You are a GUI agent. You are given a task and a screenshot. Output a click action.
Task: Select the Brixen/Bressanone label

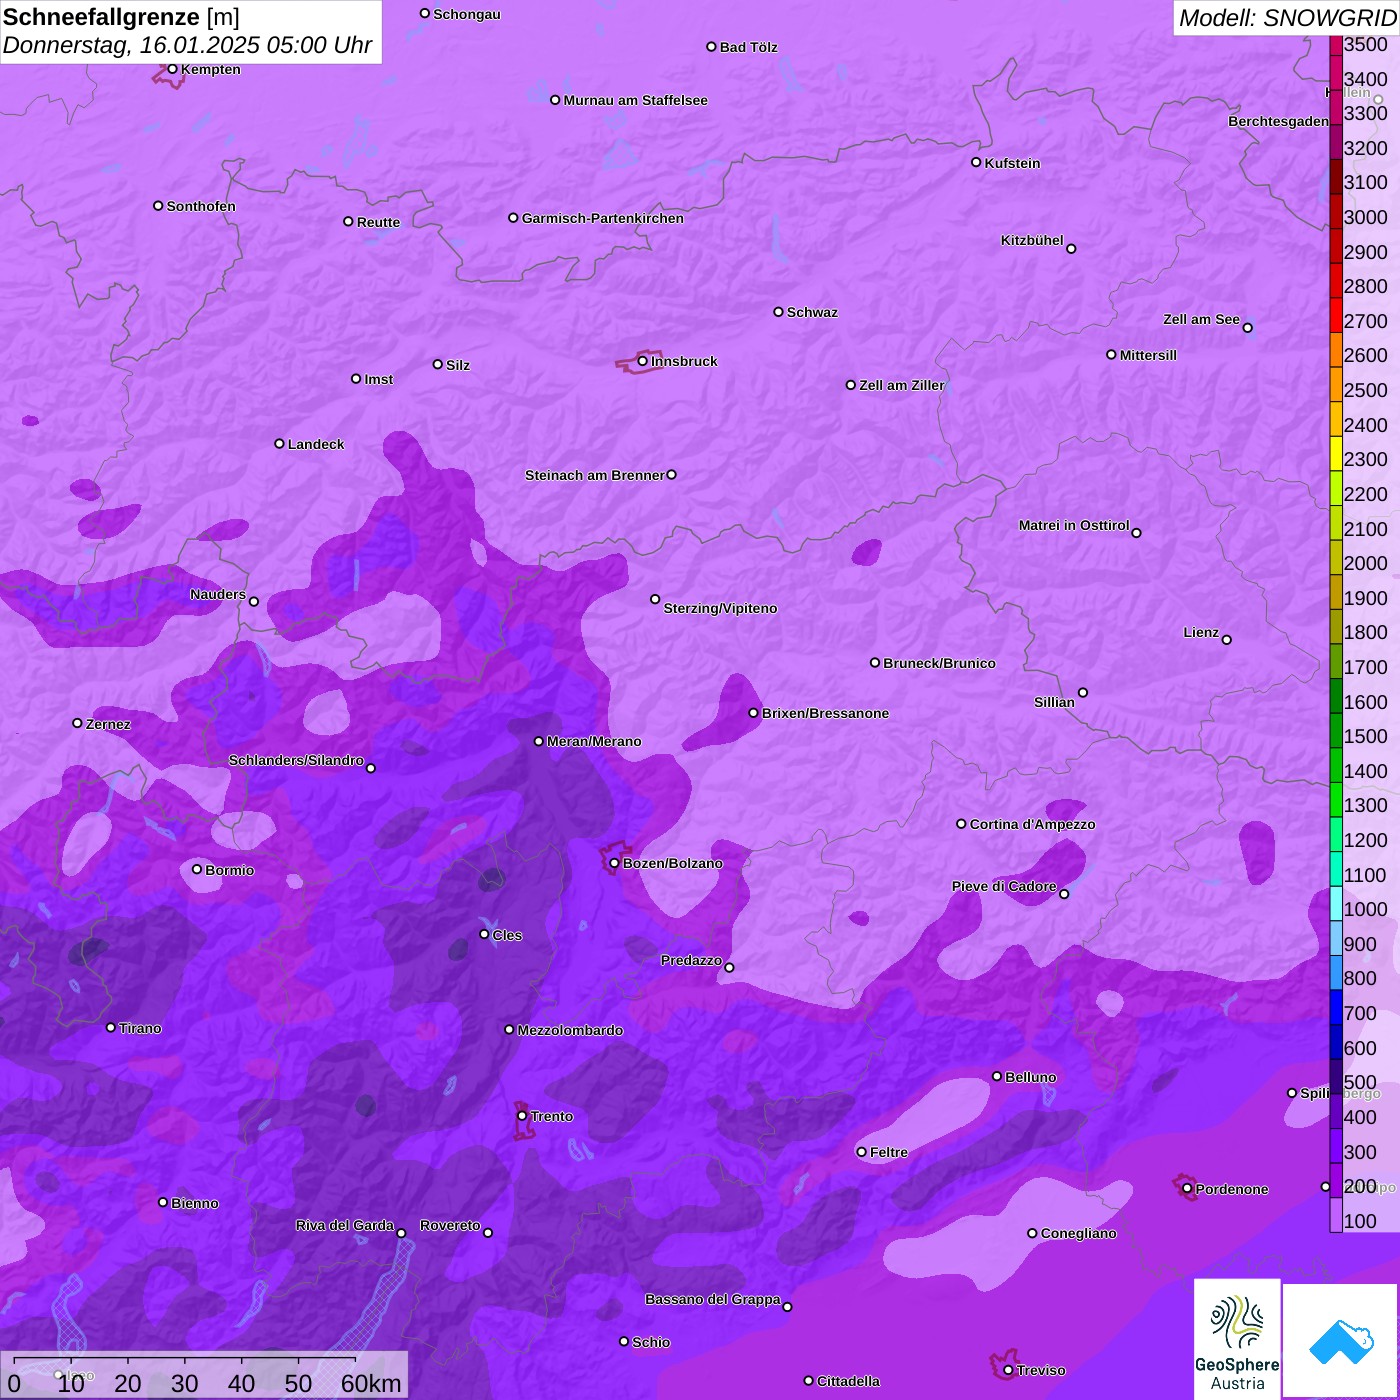coord(825,713)
